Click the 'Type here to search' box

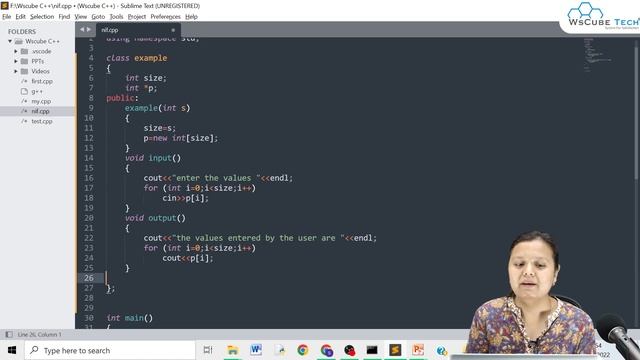(110, 350)
